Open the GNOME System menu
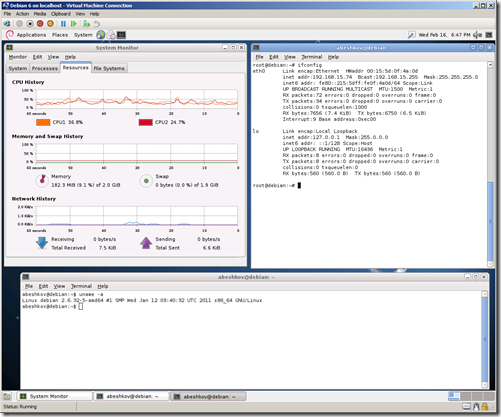 (x=83, y=35)
